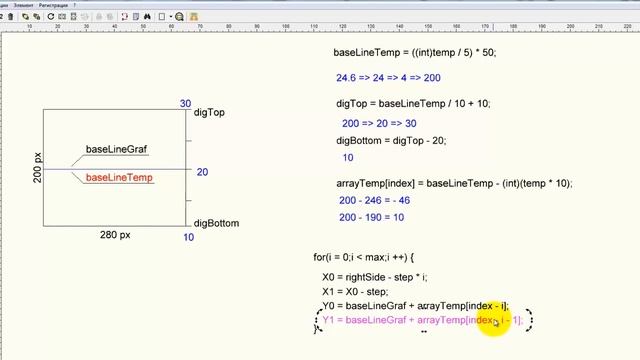Image resolution: width=640 pixels, height=360 pixels.
Task: Click the '200 => 20 => 30' text
Action: click(379, 123)
